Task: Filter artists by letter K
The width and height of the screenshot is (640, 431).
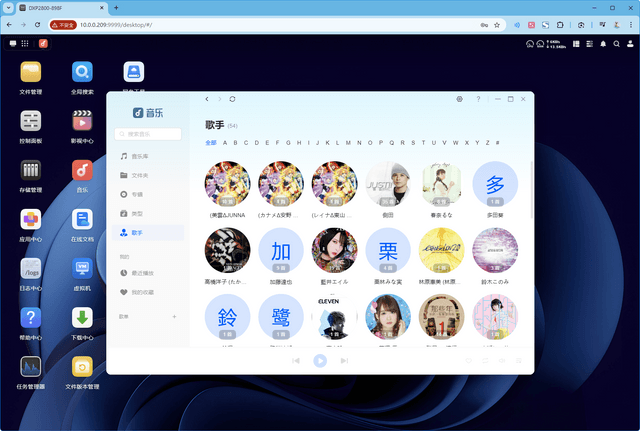Action: click(x=327, y=143)
